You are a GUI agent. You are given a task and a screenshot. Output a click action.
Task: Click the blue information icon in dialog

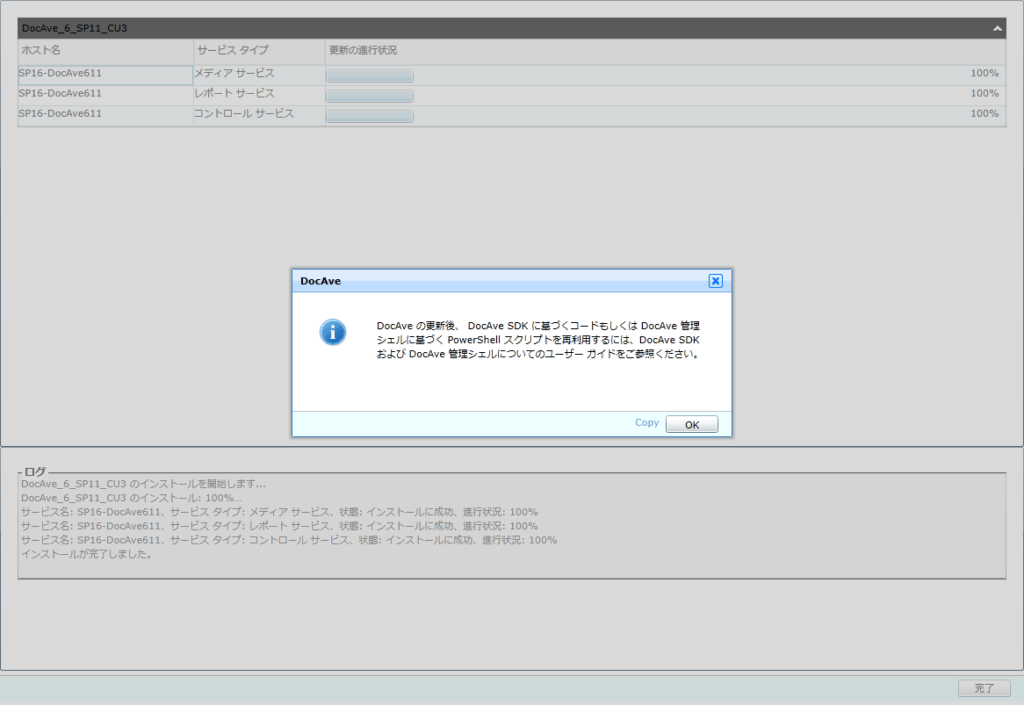pos(332,332)
